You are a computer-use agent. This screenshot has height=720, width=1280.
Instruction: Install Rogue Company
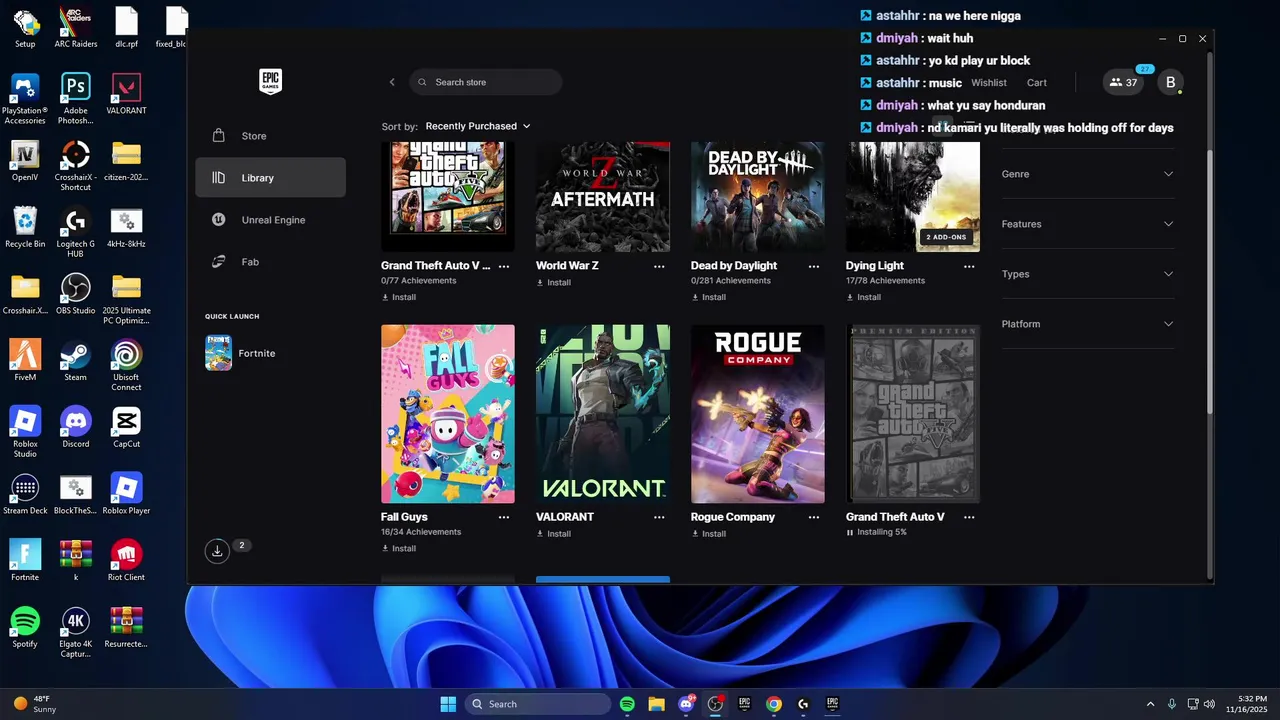coord(709,534)
